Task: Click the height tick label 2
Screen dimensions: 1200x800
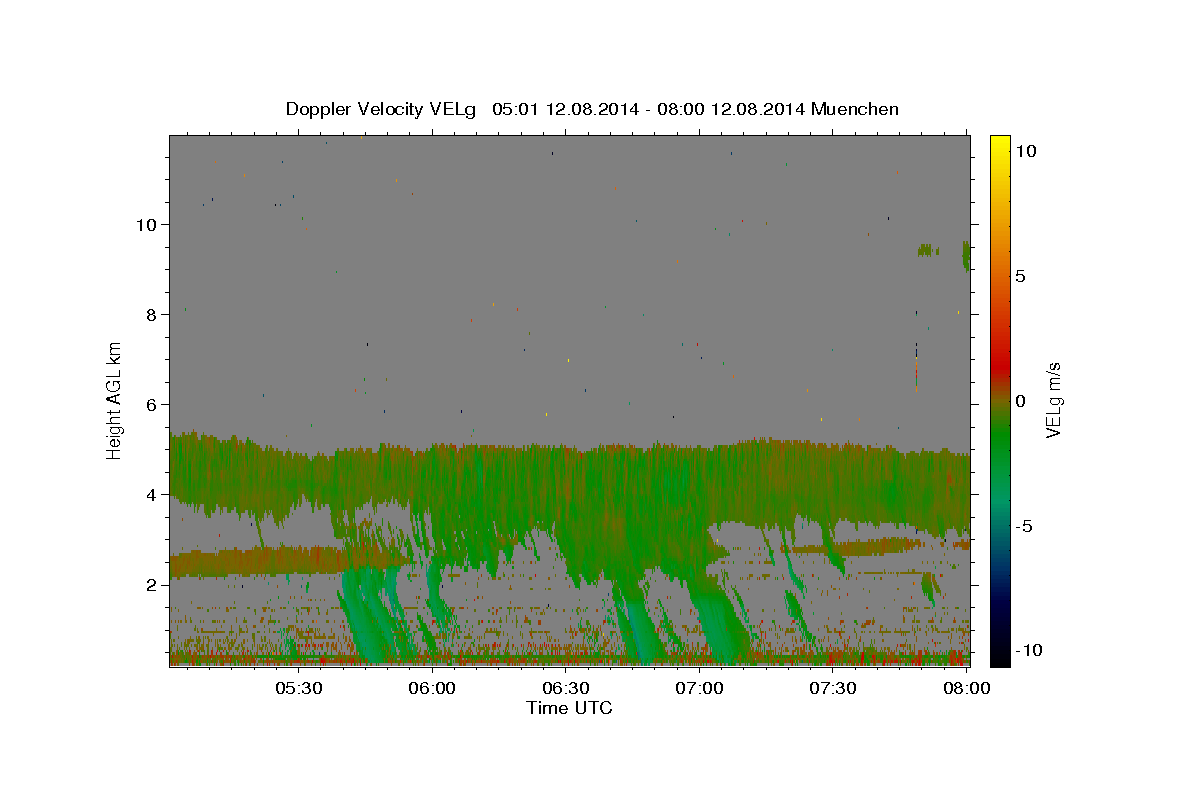Action: (150, 584)
